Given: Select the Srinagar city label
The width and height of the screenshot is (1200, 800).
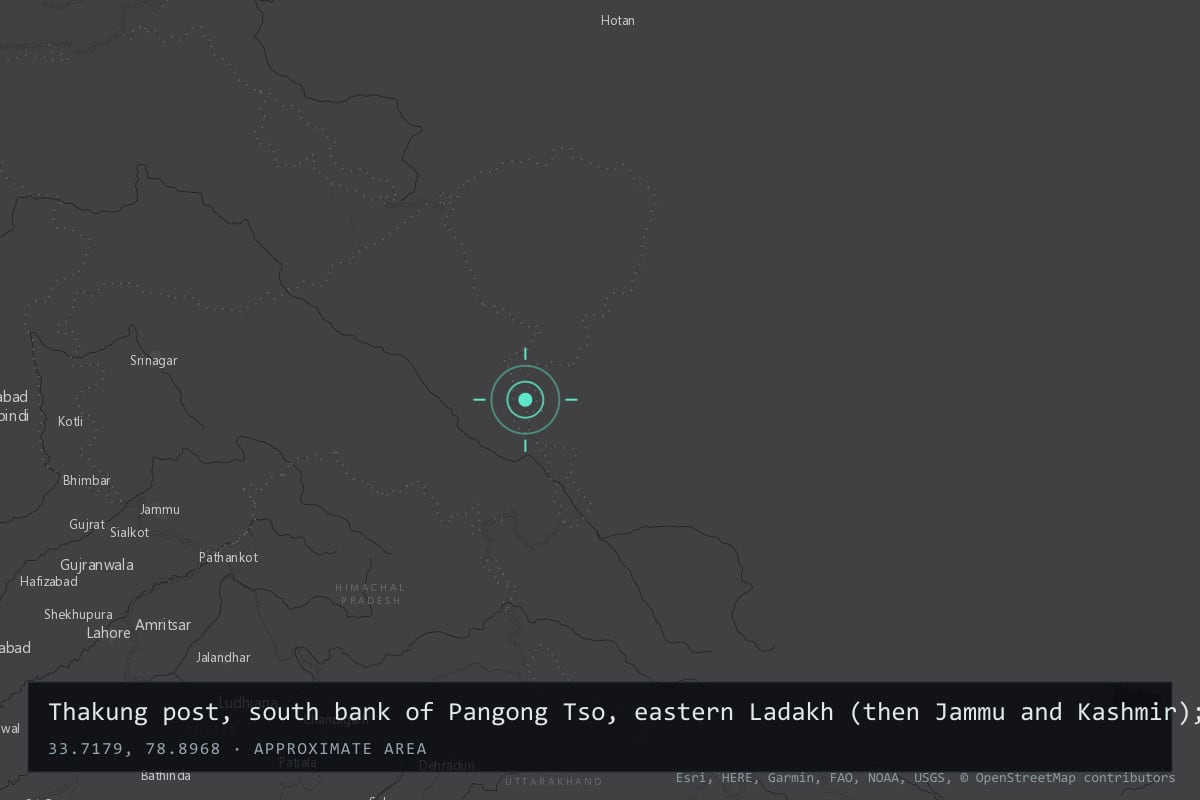Looking at the screenshot, I should [153, 360].
